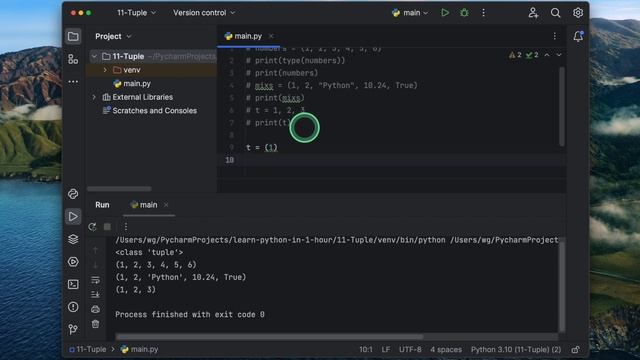Open the Services tool window
This screenshot has width=640, height=360.
click(x=73, y=262)
